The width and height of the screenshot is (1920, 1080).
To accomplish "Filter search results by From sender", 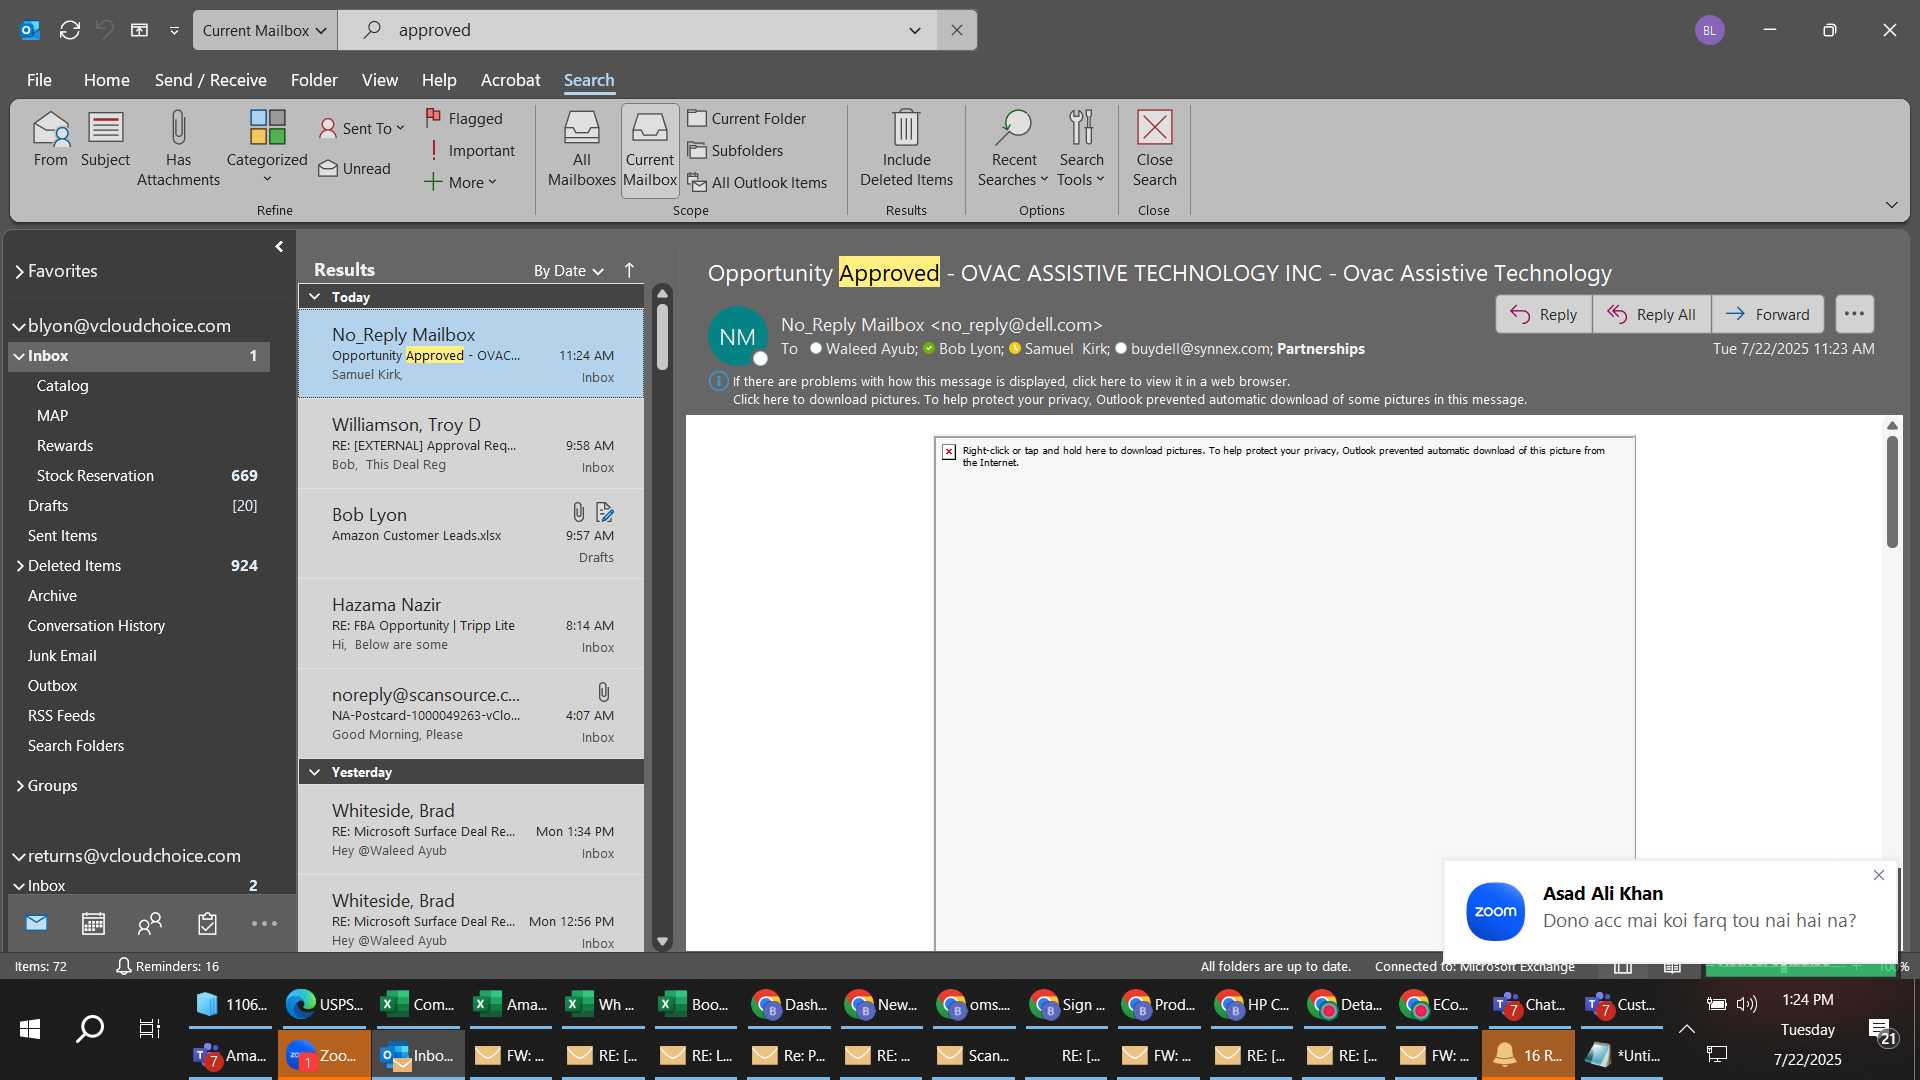I will pyautogui.click(x=50, y=140).
